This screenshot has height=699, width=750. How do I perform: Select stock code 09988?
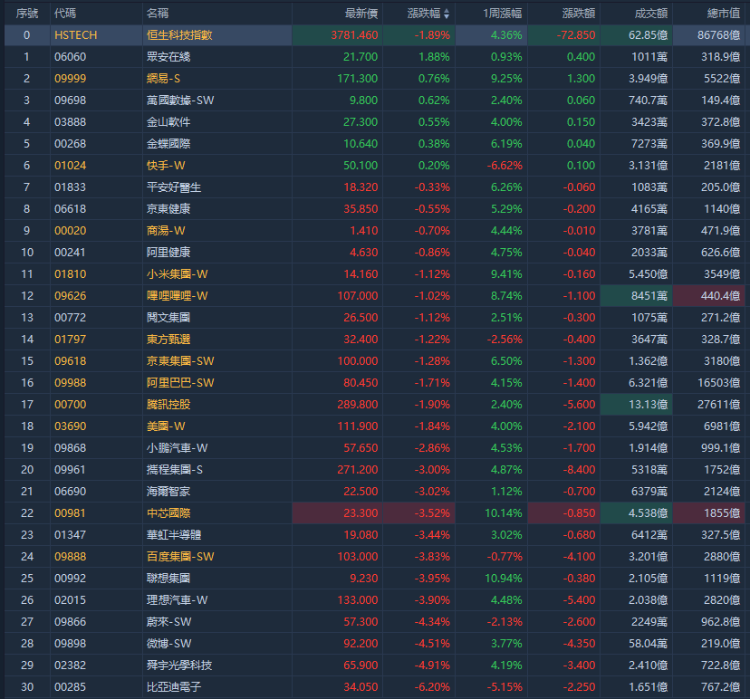point(70,383)
